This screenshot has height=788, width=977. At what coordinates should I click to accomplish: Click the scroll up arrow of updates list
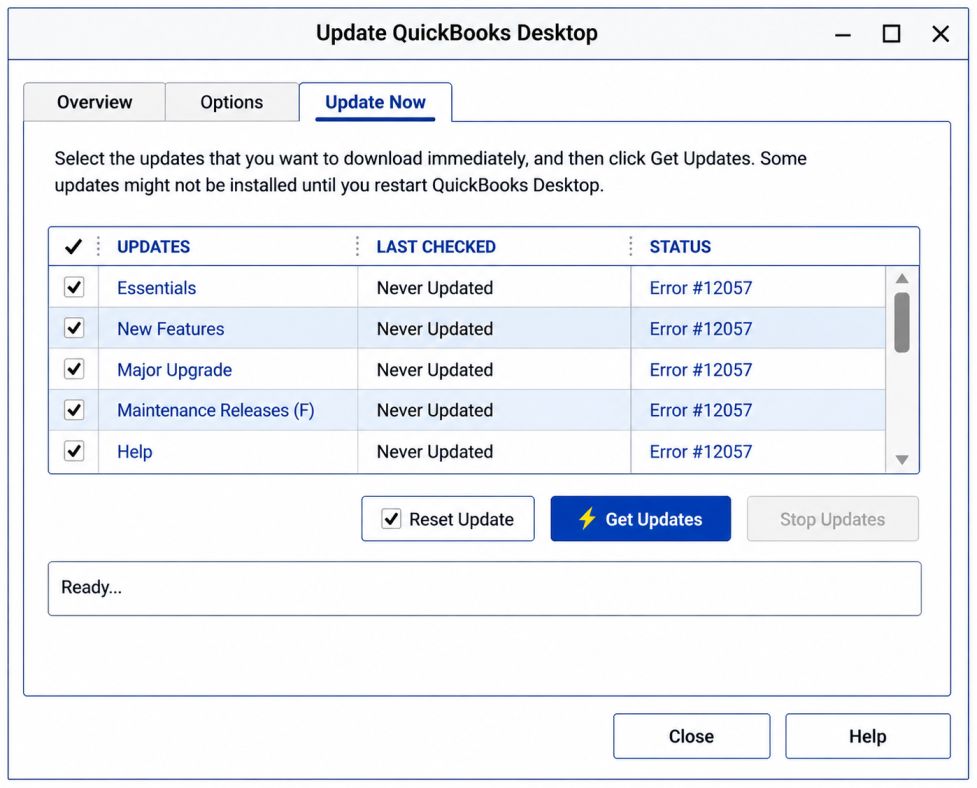(x=902, y=278)
